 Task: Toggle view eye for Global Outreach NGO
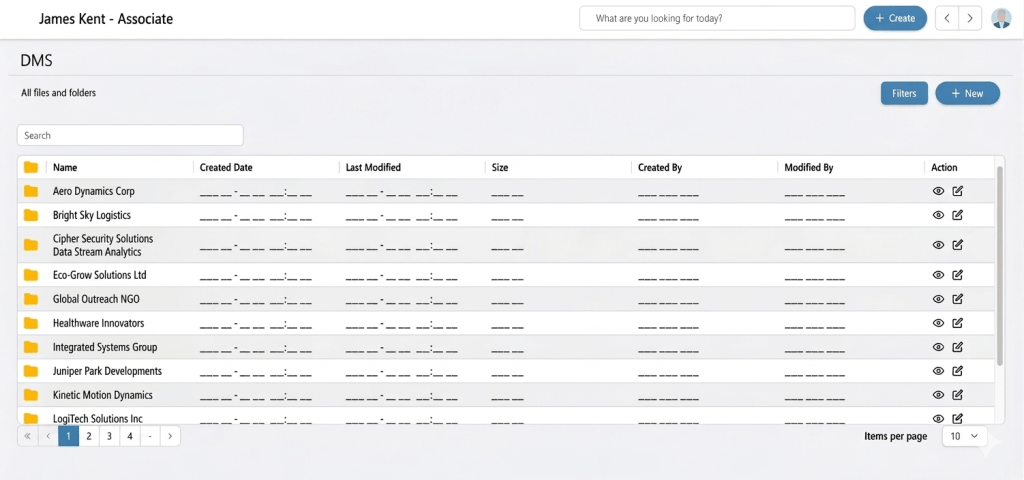tap(938, 299)
